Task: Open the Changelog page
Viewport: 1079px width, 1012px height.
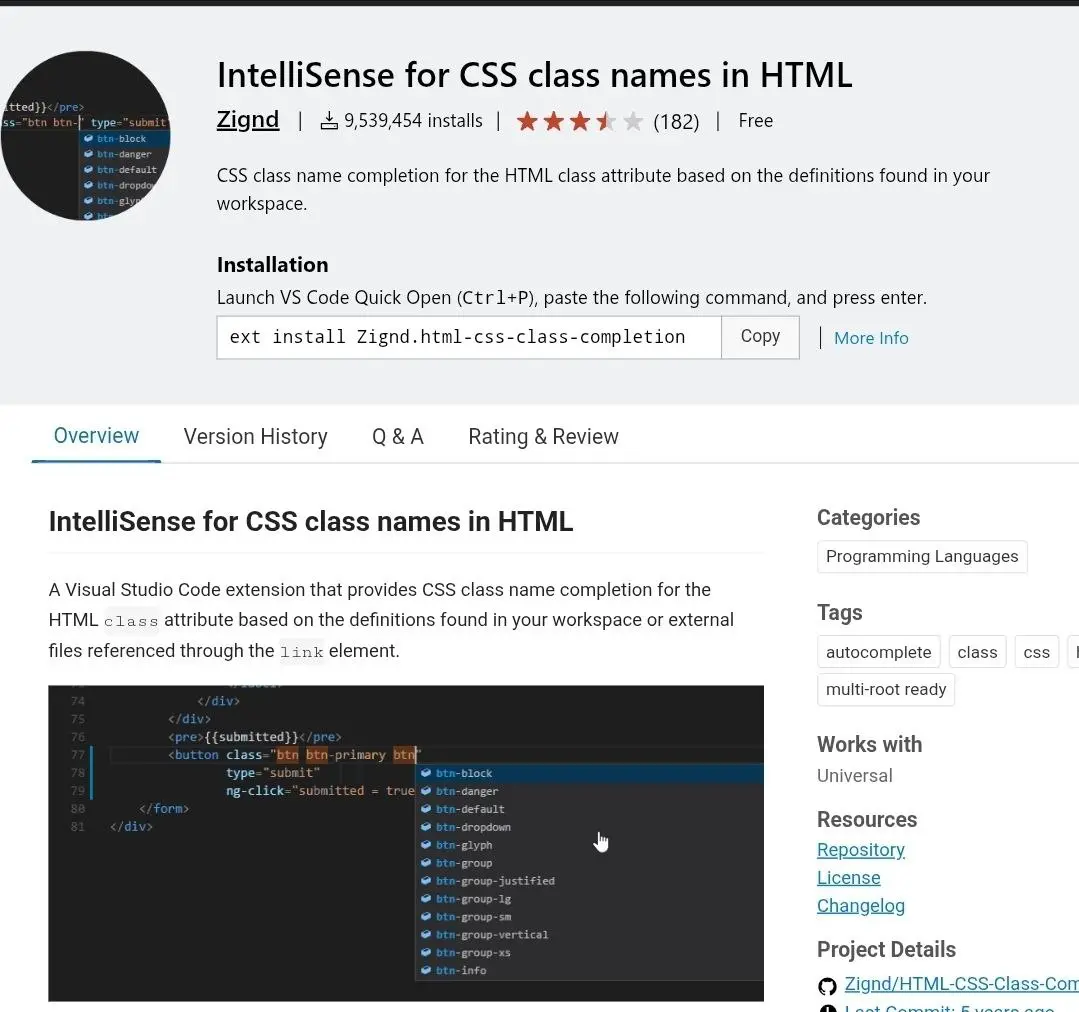Action: (x=860, y=905)
